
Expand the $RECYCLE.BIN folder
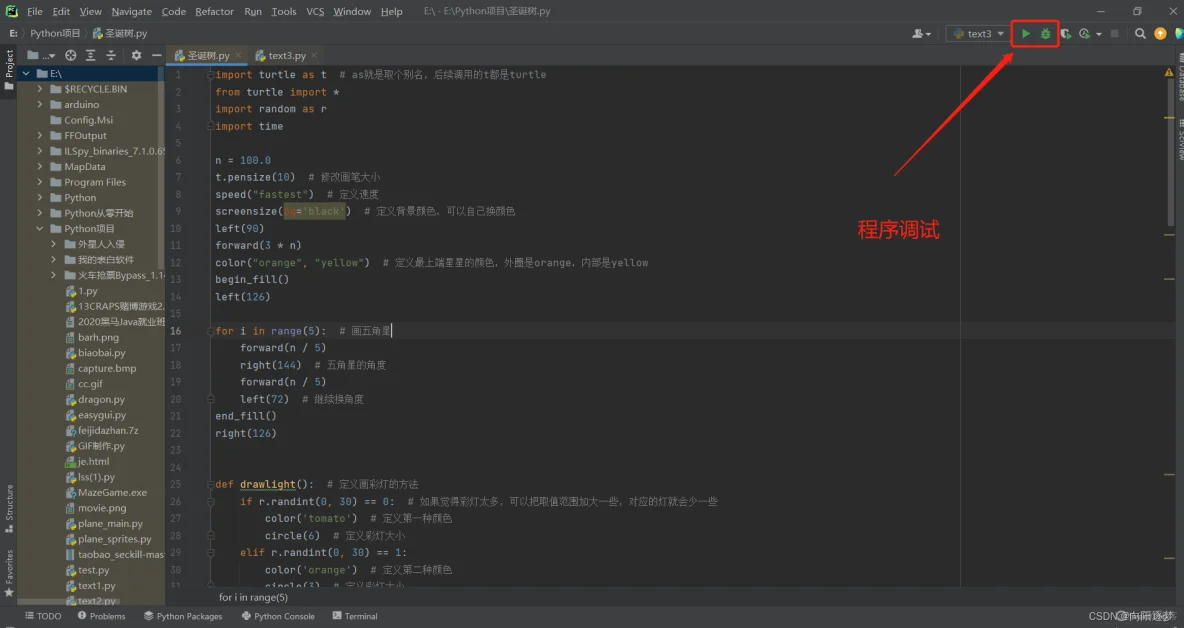(x=40, y=89)
